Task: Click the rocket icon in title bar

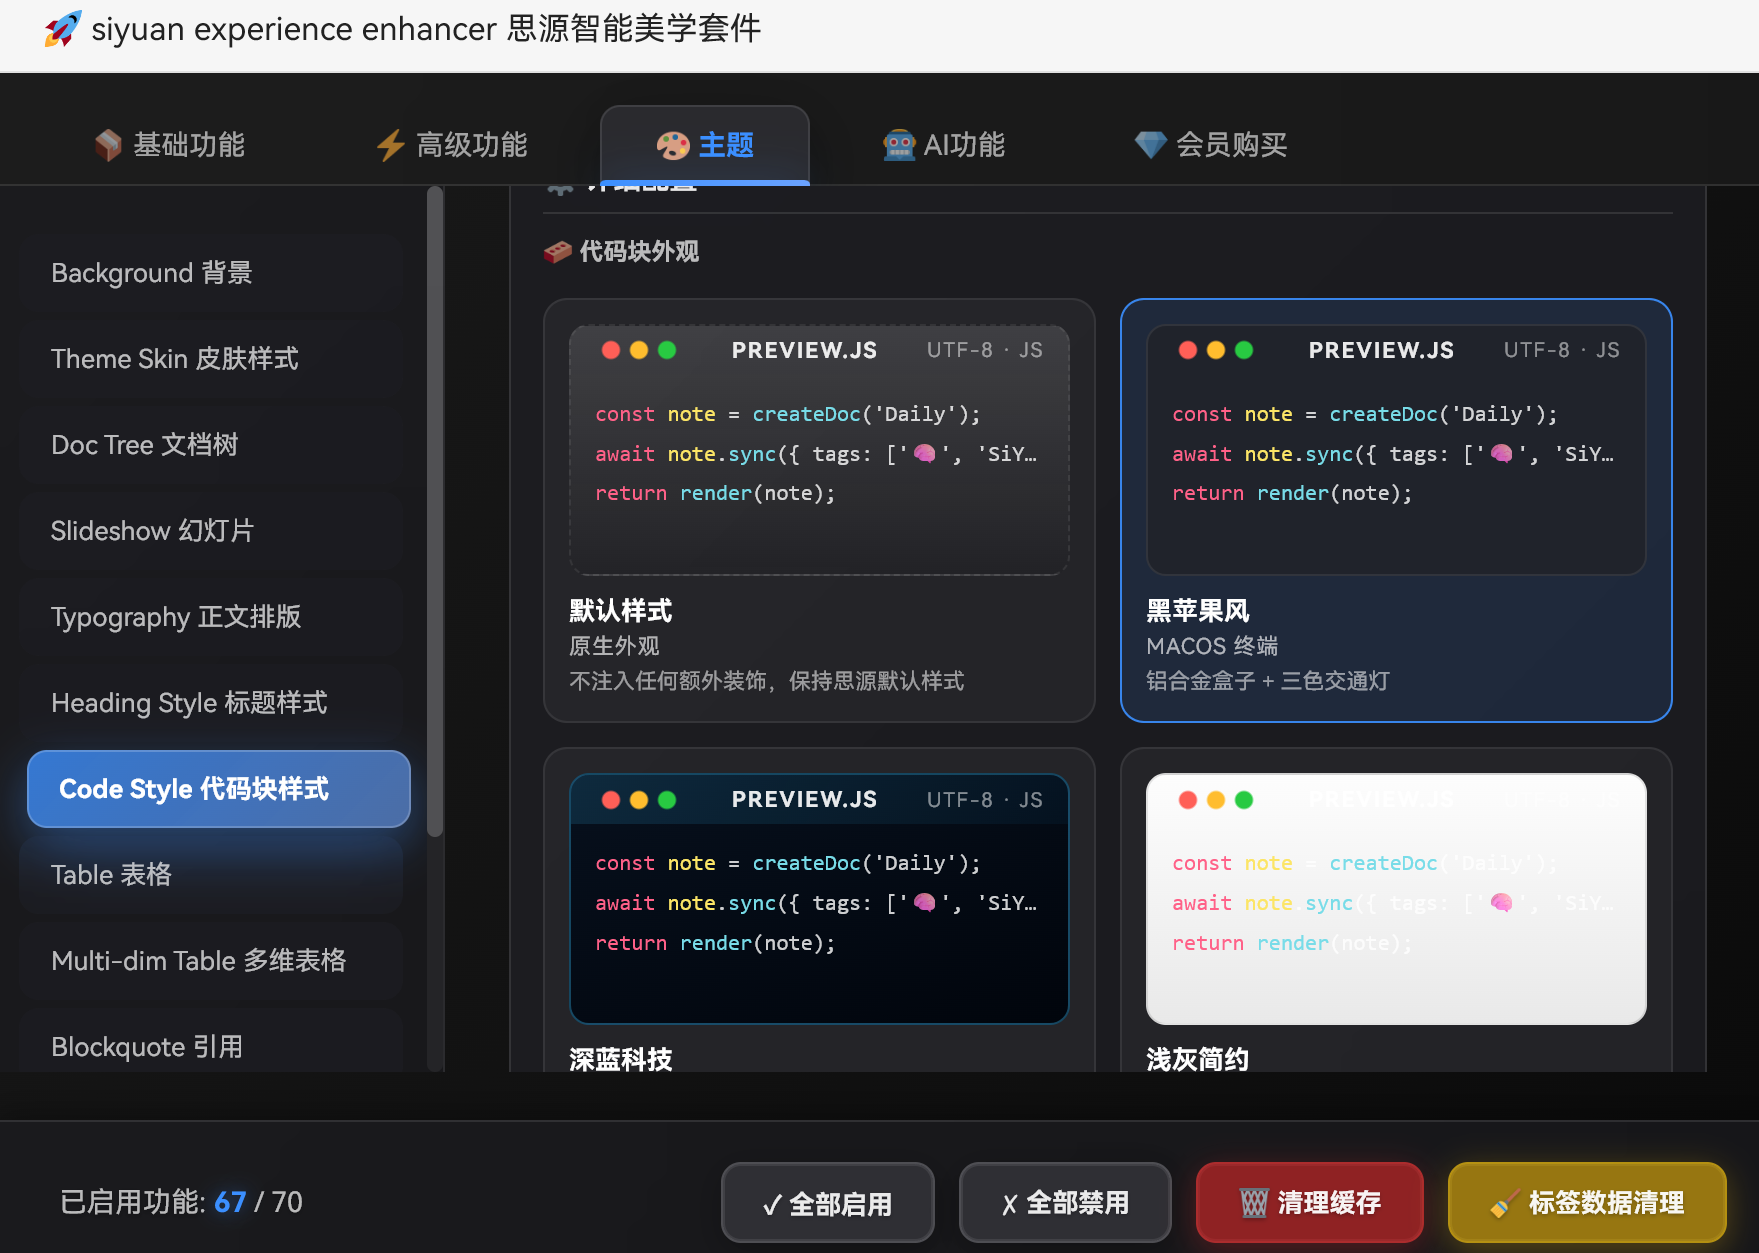Action: pyautogui.click(x=62, y=29)
